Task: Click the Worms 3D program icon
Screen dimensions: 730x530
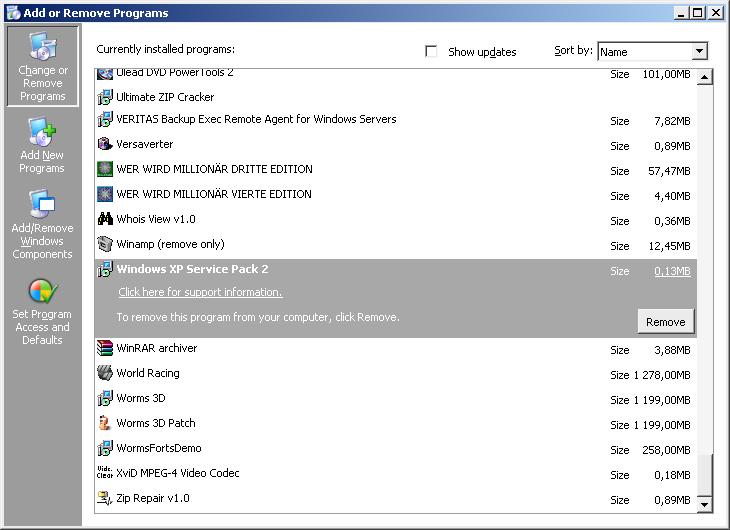Action: 105,398
